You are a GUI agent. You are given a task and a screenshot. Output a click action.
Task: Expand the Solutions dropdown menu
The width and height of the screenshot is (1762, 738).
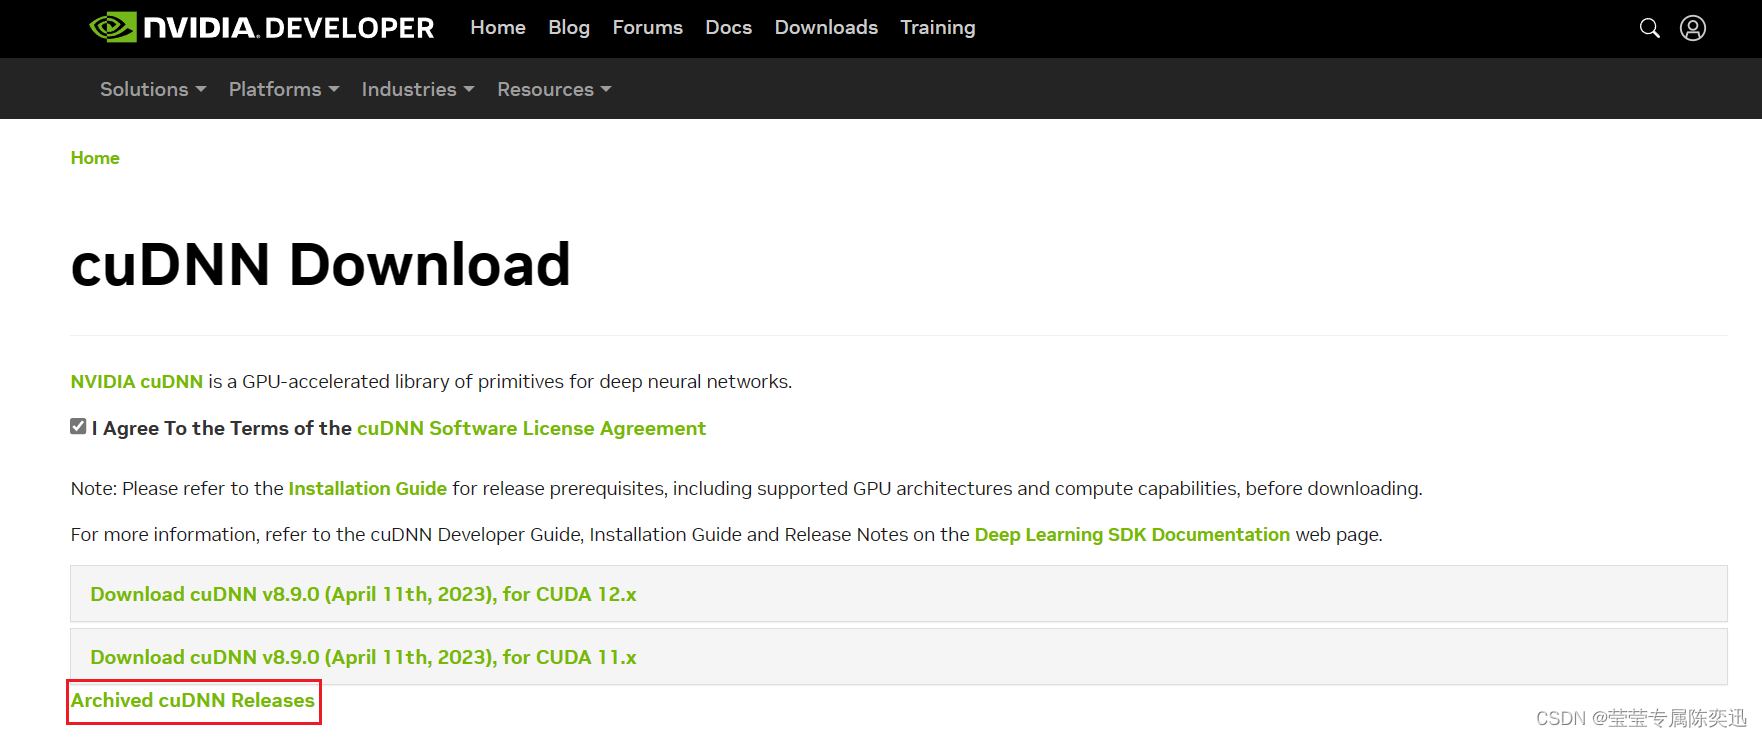point(153,89)
